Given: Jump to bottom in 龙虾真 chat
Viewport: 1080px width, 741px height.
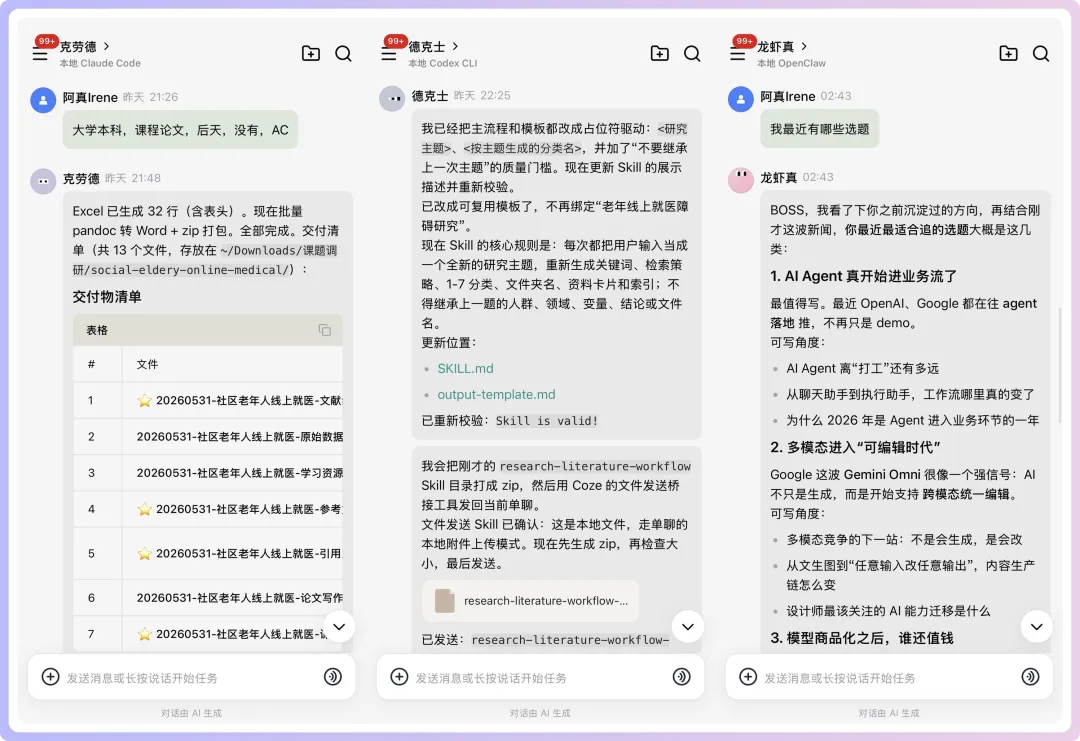Looking at the screenshot, I should (x=1037, y=627).
